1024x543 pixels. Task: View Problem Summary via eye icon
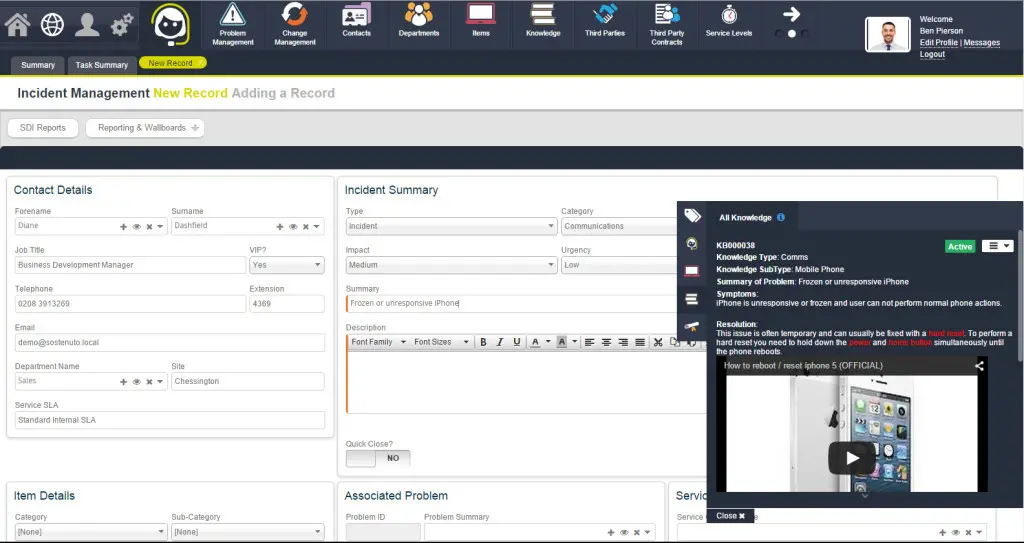point(624,533)
